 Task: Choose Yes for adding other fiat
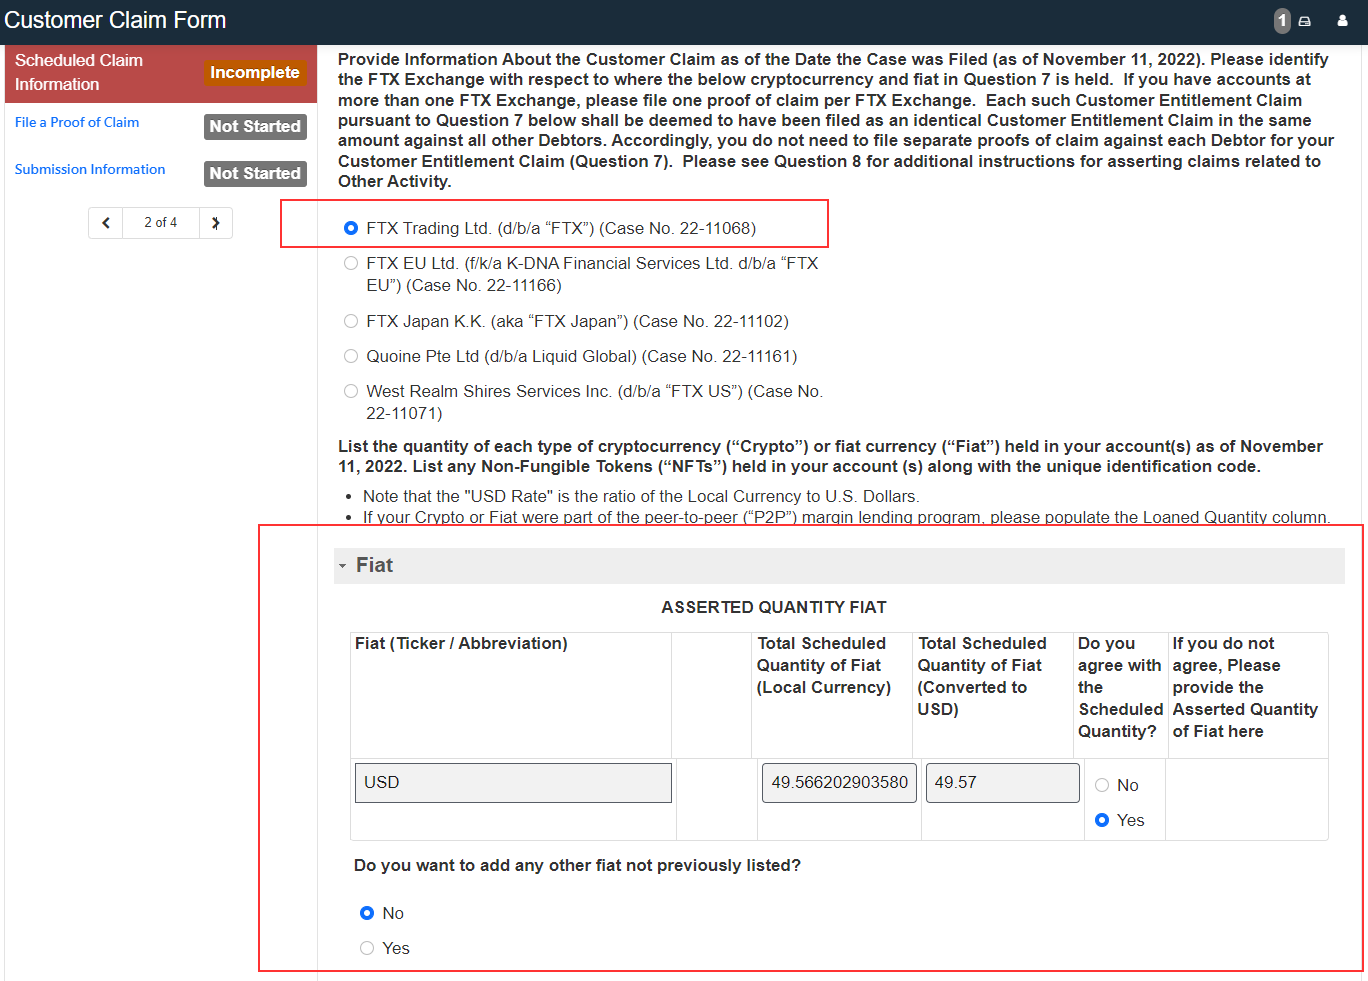coord(367,948)
